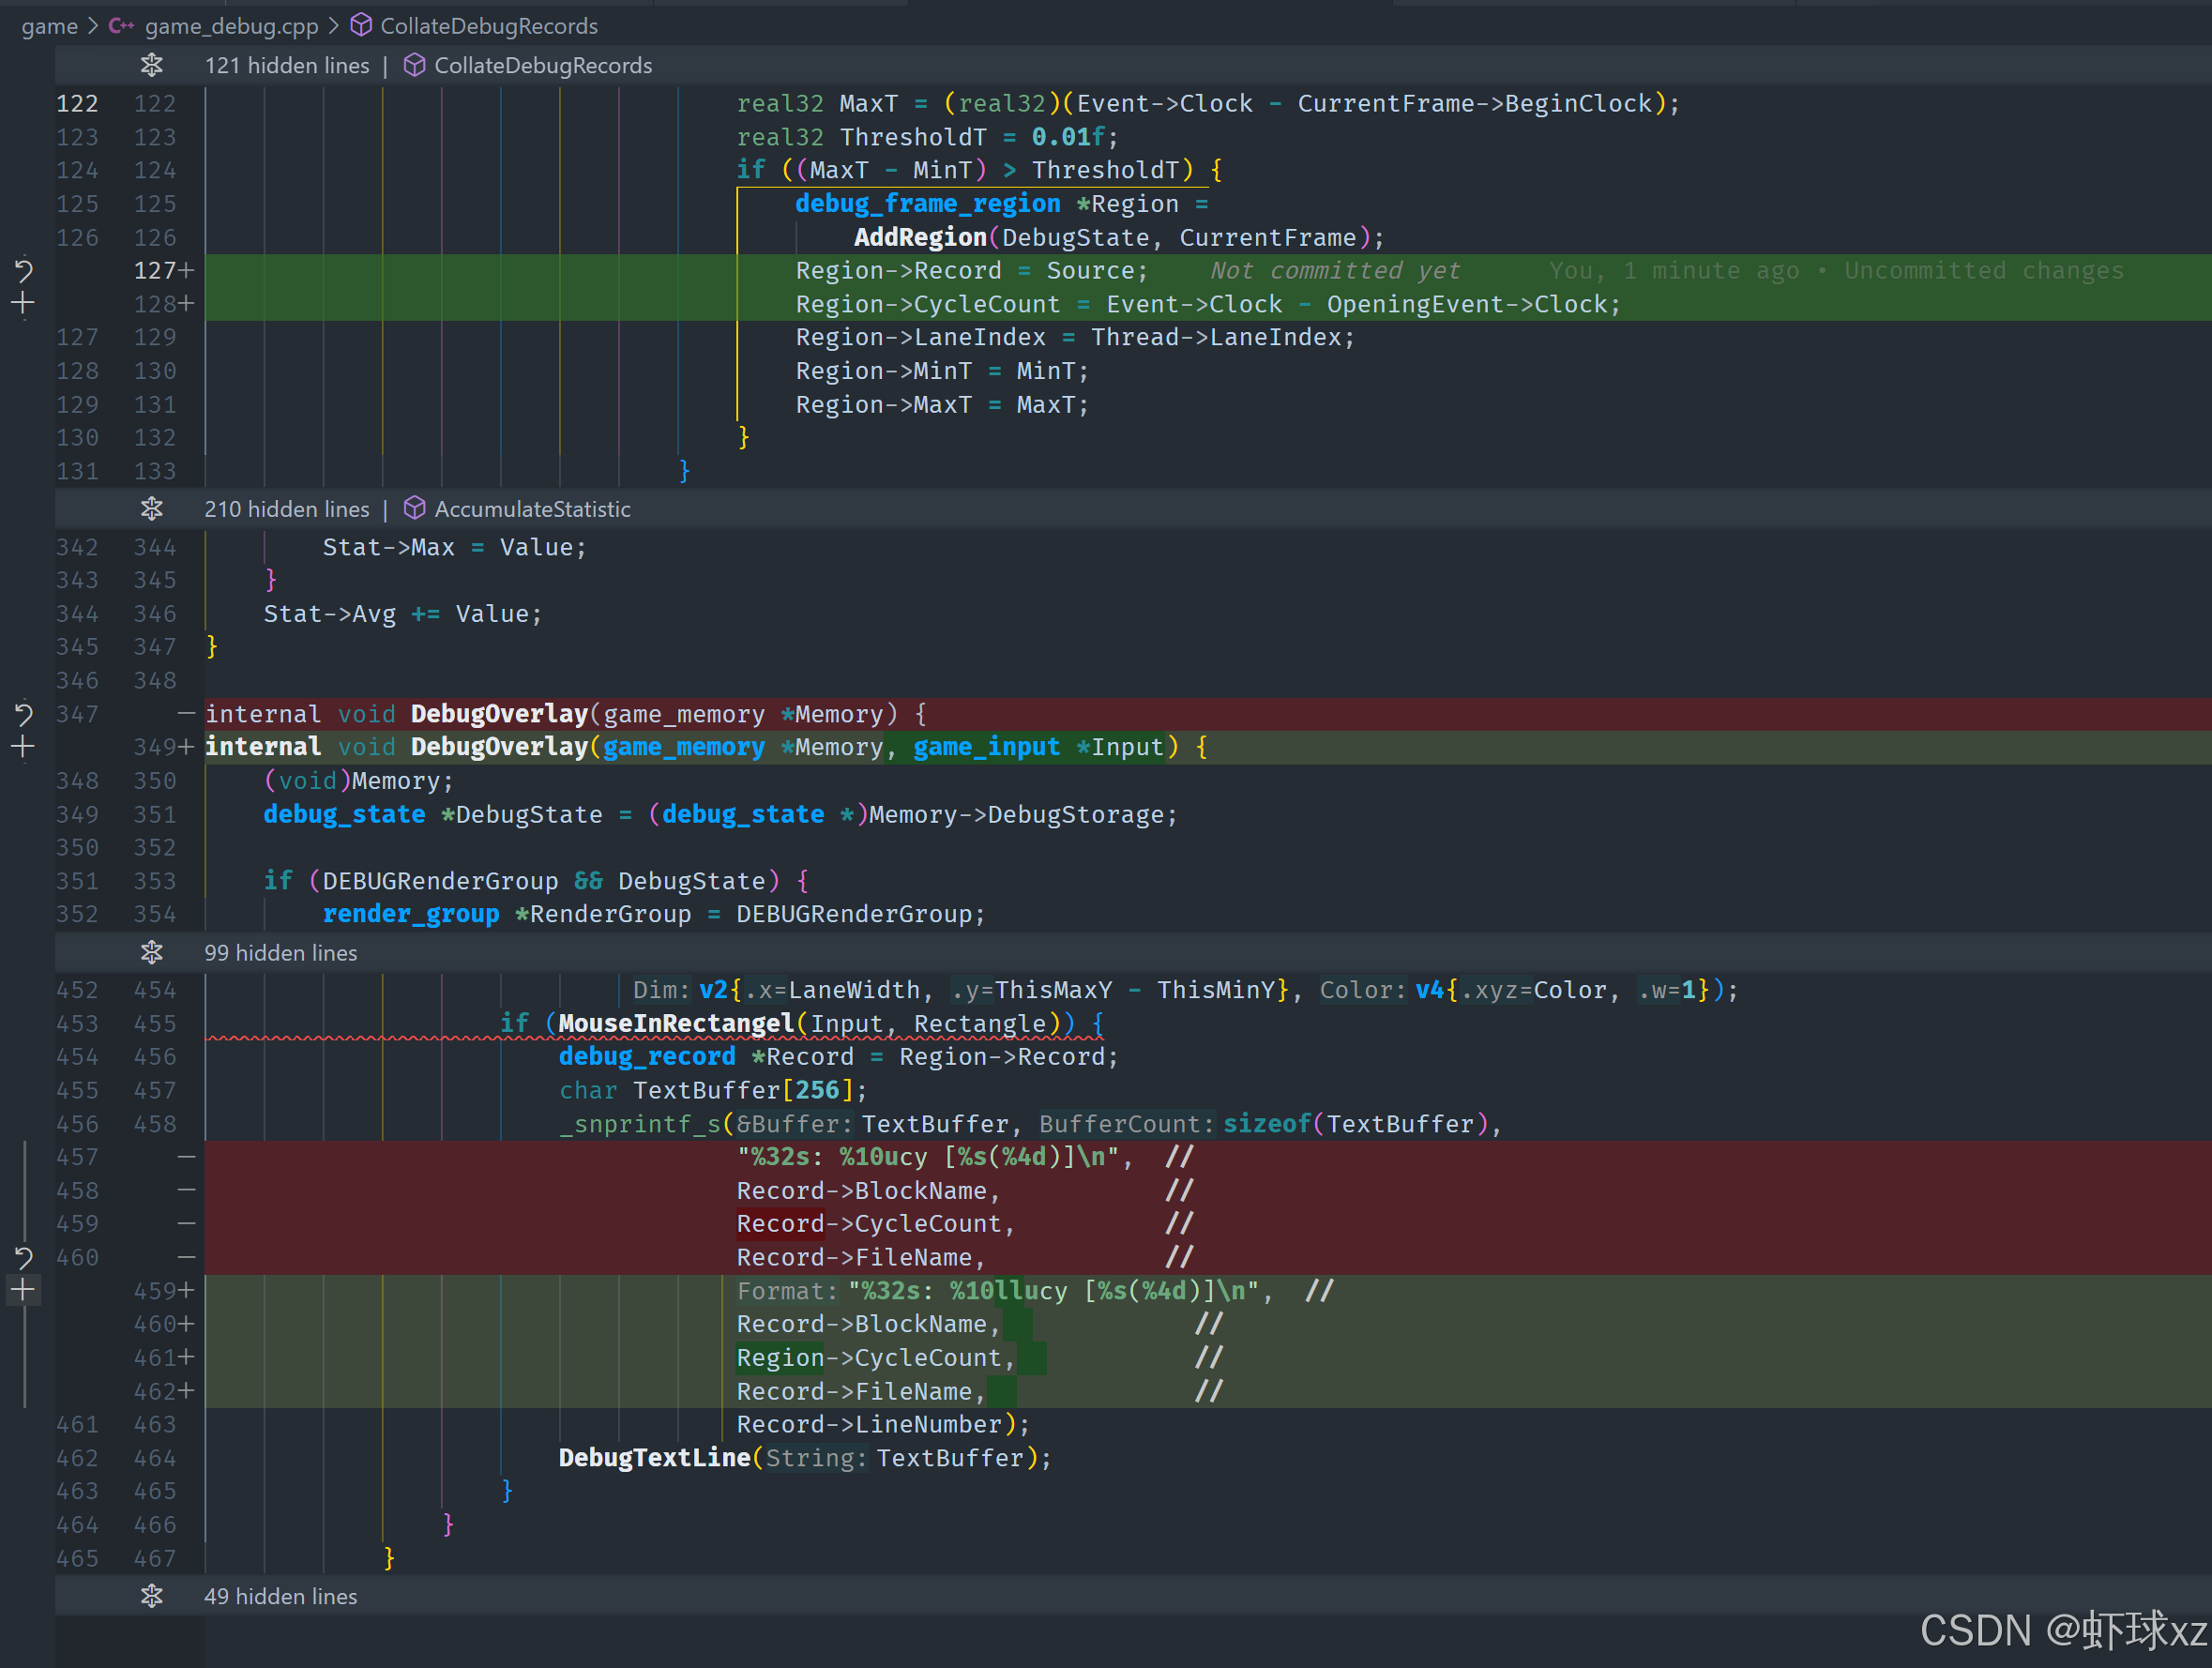Click 'Region->LaneIndex = Thread->LaneIndex;' line
The height and width of the screenshot is (1668, 2212).
[1075, 338]
